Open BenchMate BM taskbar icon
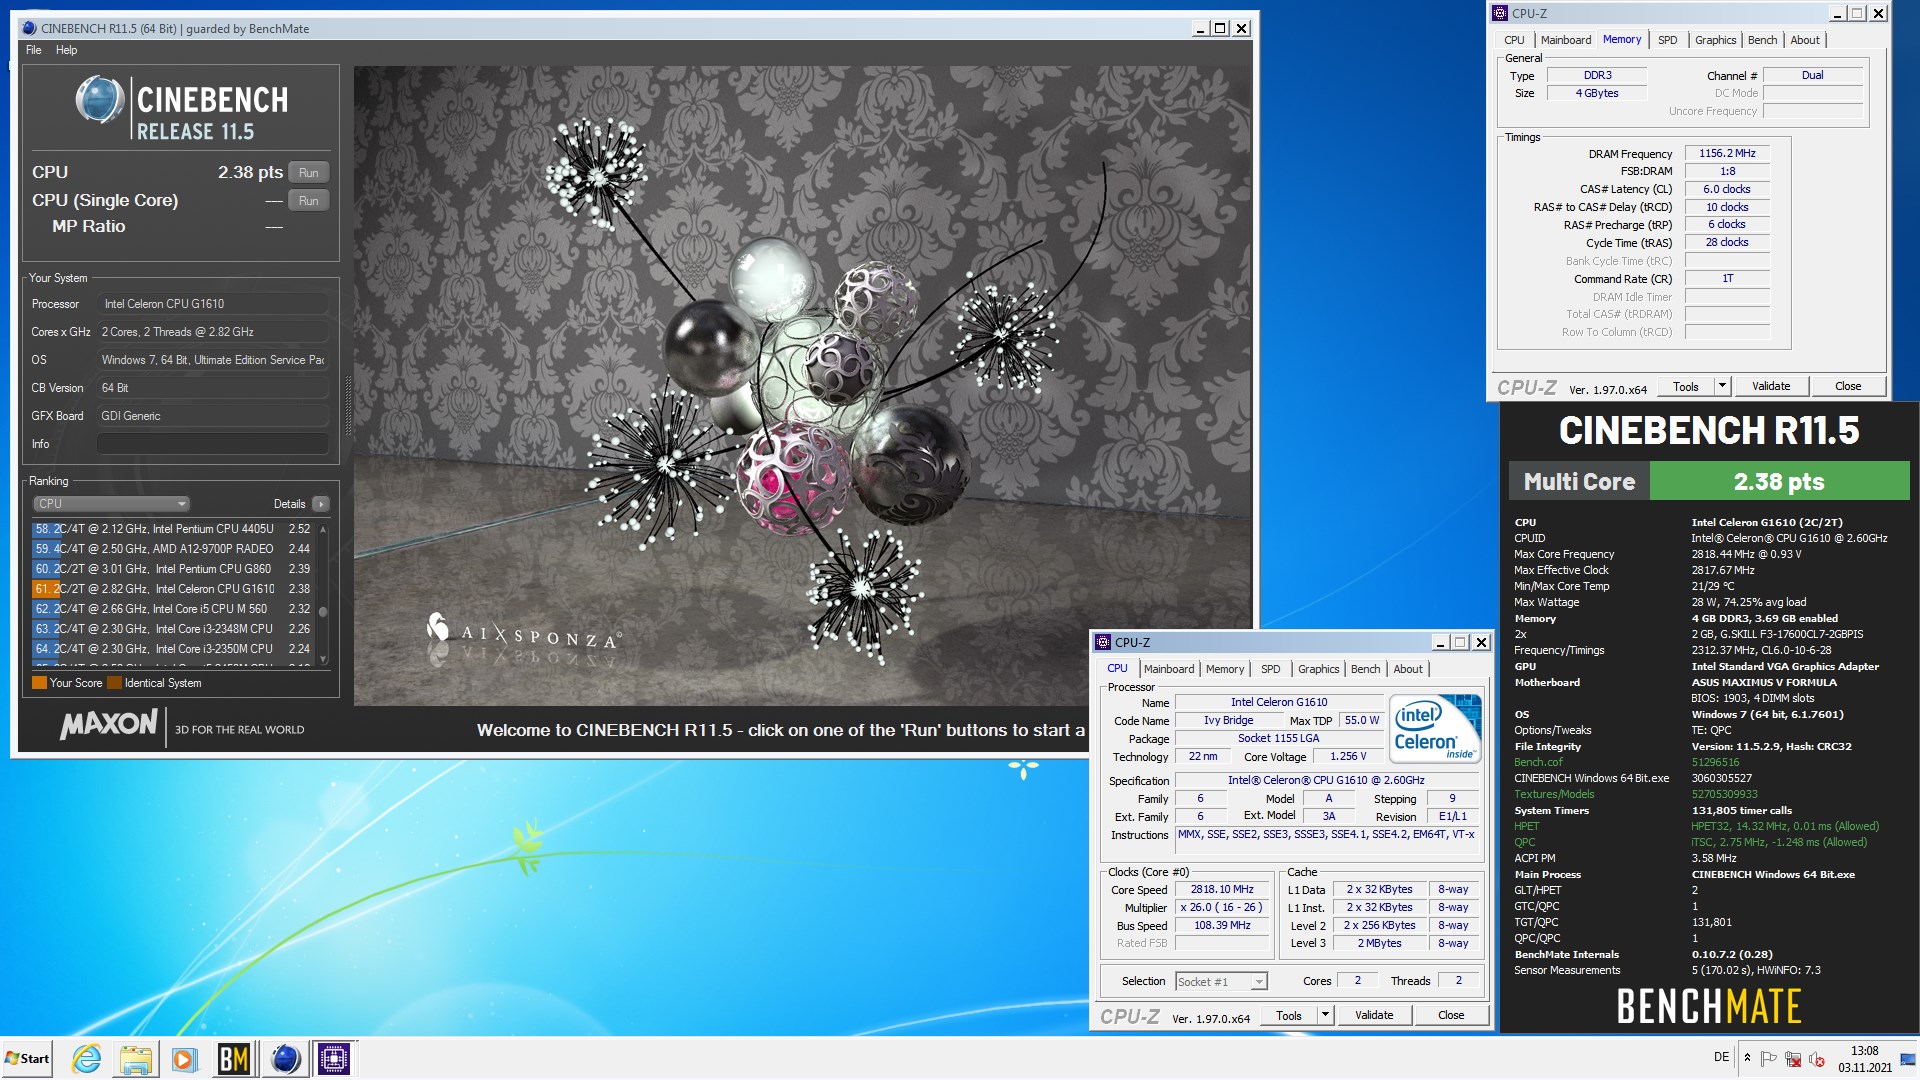The width and height of the screenshot is (1920, 1080). (x=234, y=1058)
